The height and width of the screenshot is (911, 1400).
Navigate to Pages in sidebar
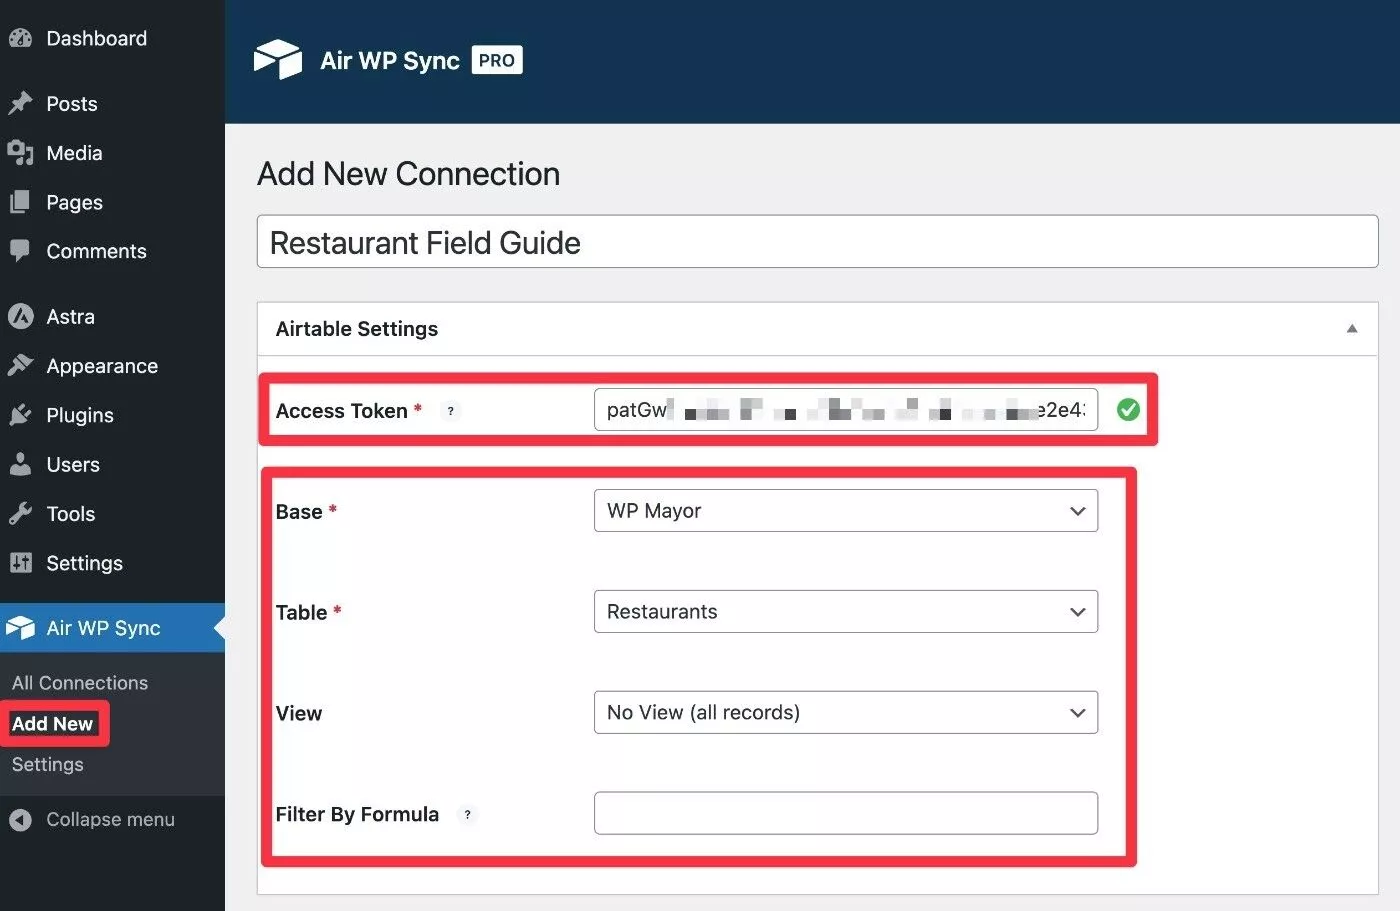pyautogui.click(x=112, y=202)
